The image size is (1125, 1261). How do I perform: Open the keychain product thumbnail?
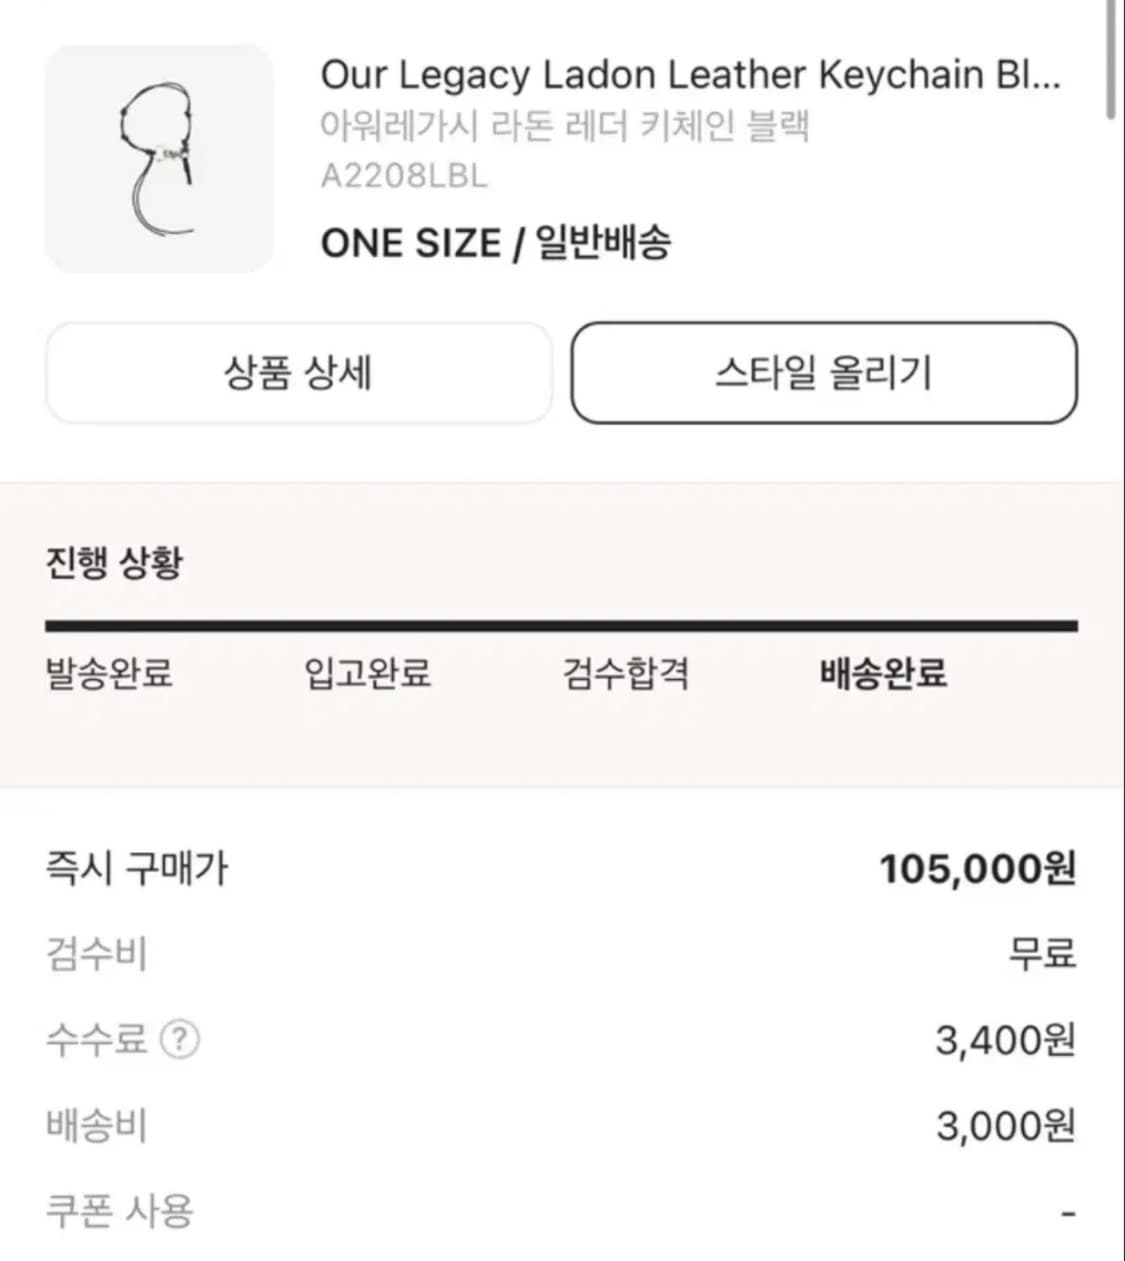159,159
